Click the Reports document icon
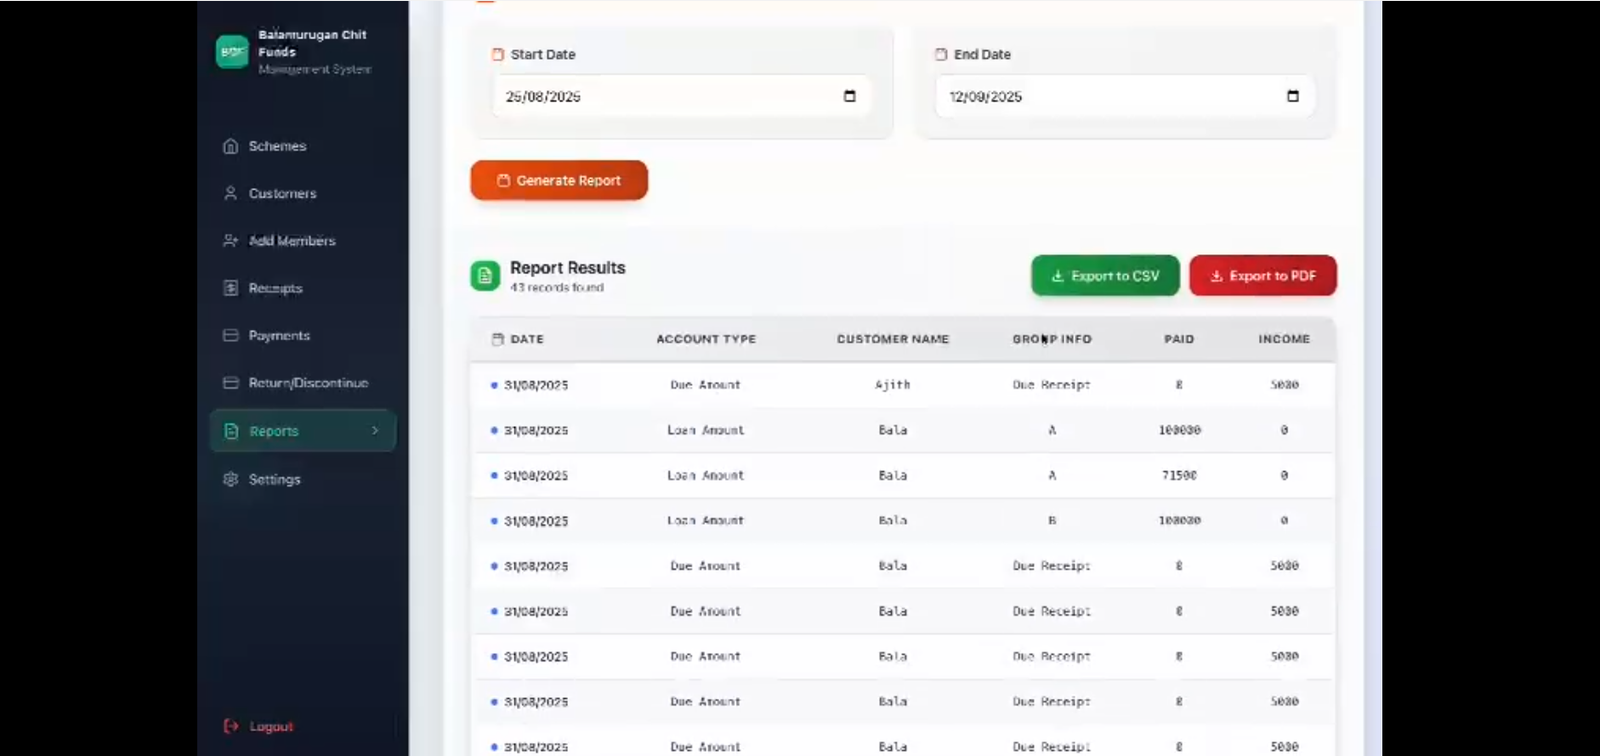Image resolution: width=1600 pixels, height=756 pixels. pos(231,431)
